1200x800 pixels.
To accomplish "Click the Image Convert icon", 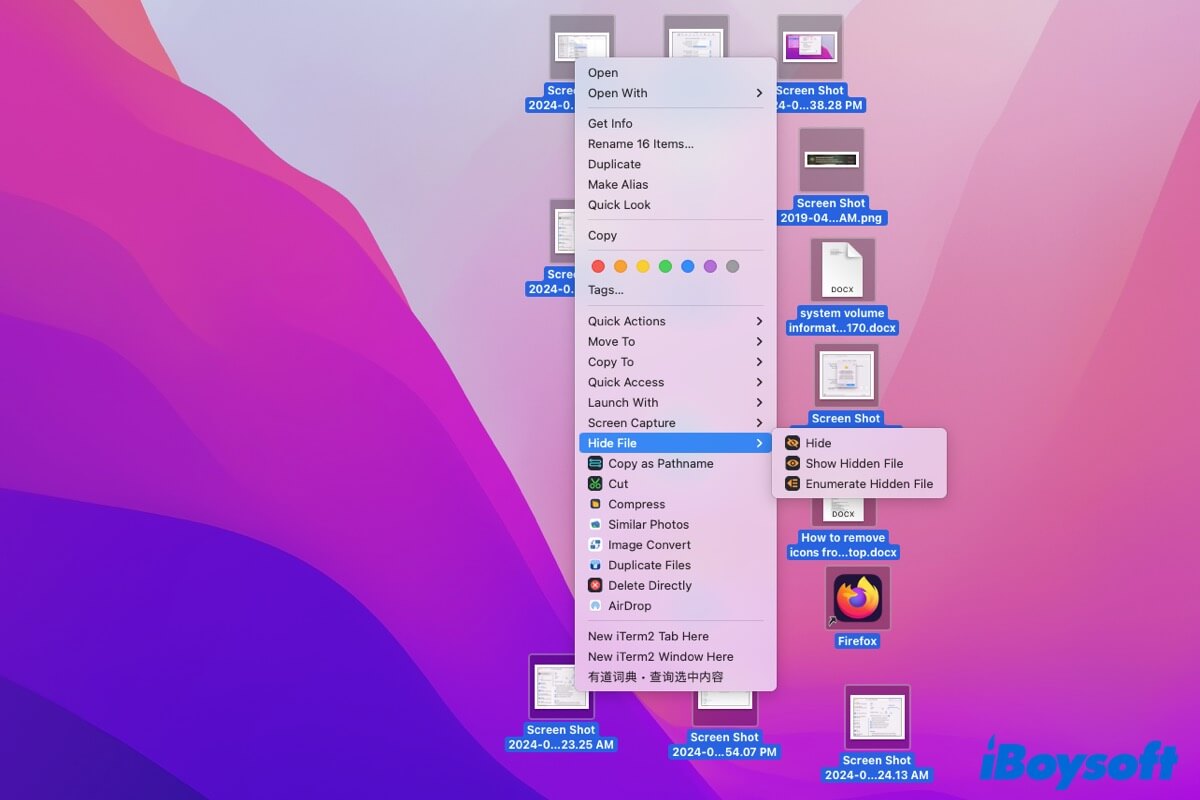I will 595,545.
